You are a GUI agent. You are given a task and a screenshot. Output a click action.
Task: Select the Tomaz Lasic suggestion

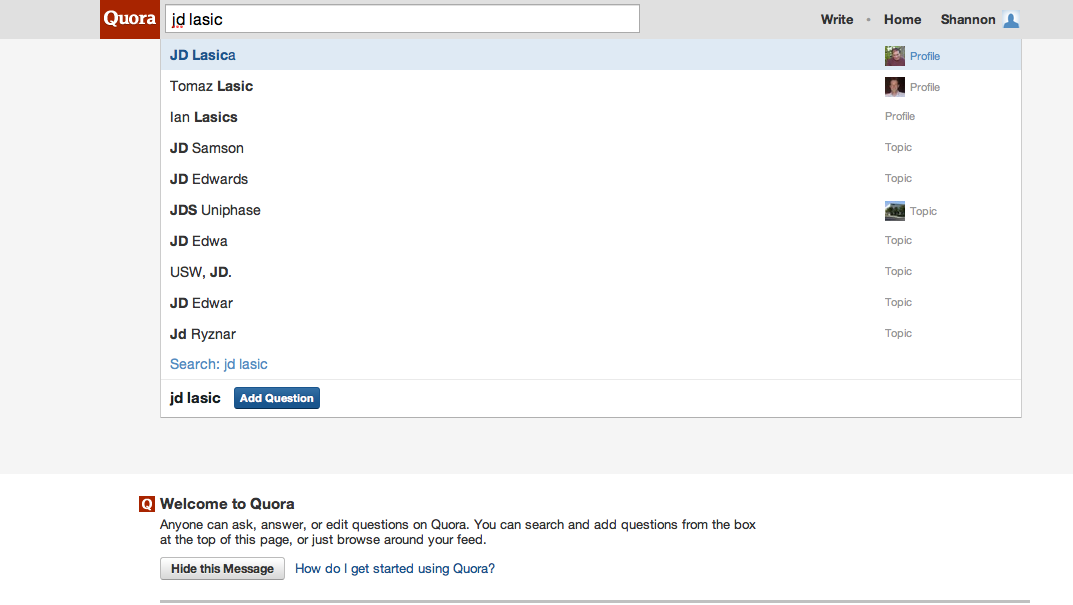(x=211, y=86)
